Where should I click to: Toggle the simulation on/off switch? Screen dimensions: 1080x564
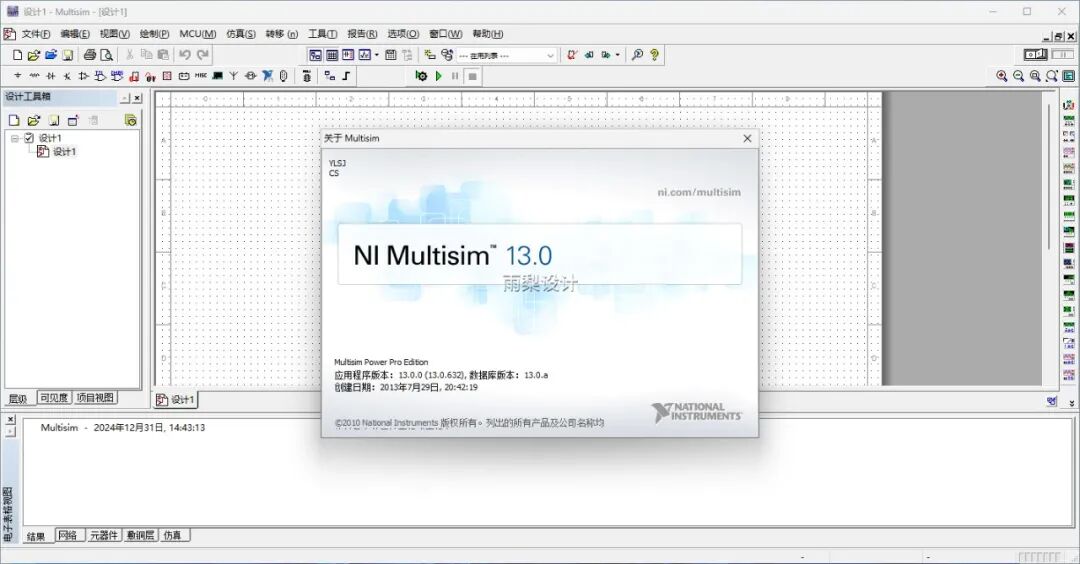(1035, 54)
